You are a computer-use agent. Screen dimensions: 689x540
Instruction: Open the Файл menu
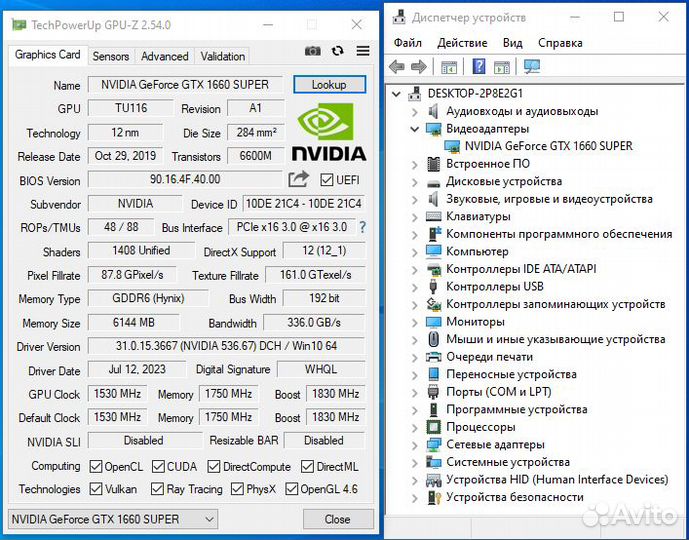pos(407,43)
